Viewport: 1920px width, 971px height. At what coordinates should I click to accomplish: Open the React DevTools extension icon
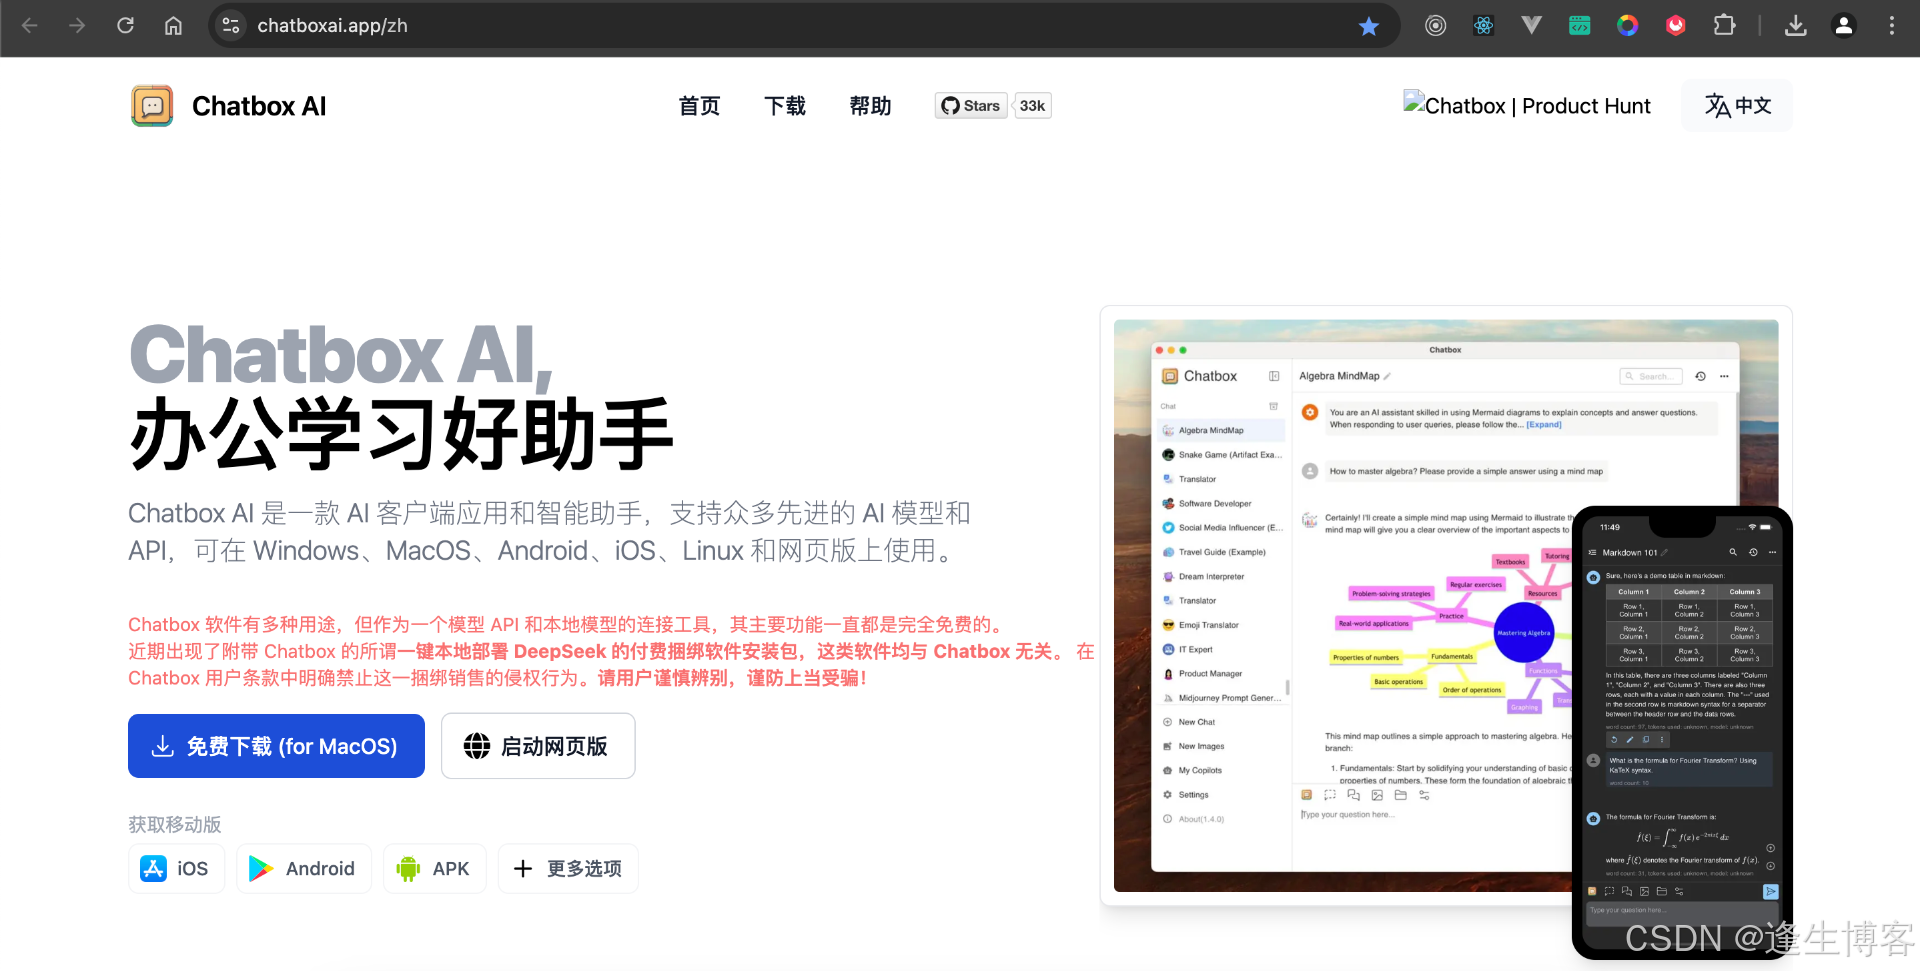[x=1484, y=26]
